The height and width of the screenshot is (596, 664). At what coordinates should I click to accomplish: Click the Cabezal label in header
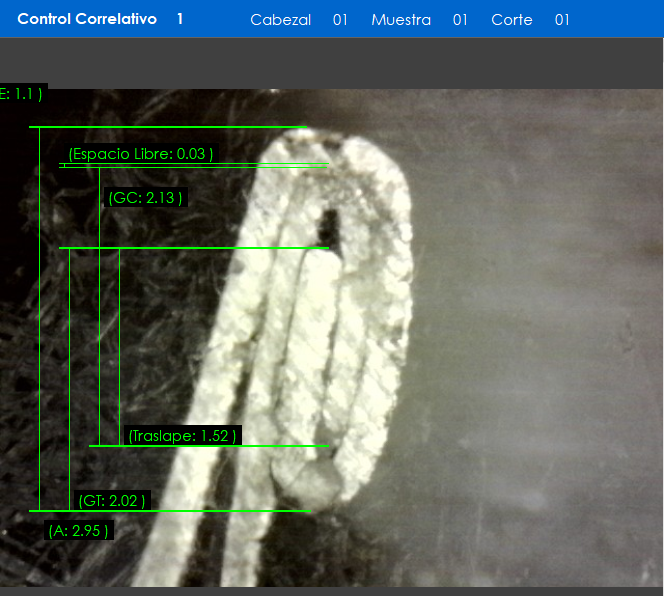[x=280, y=20]
